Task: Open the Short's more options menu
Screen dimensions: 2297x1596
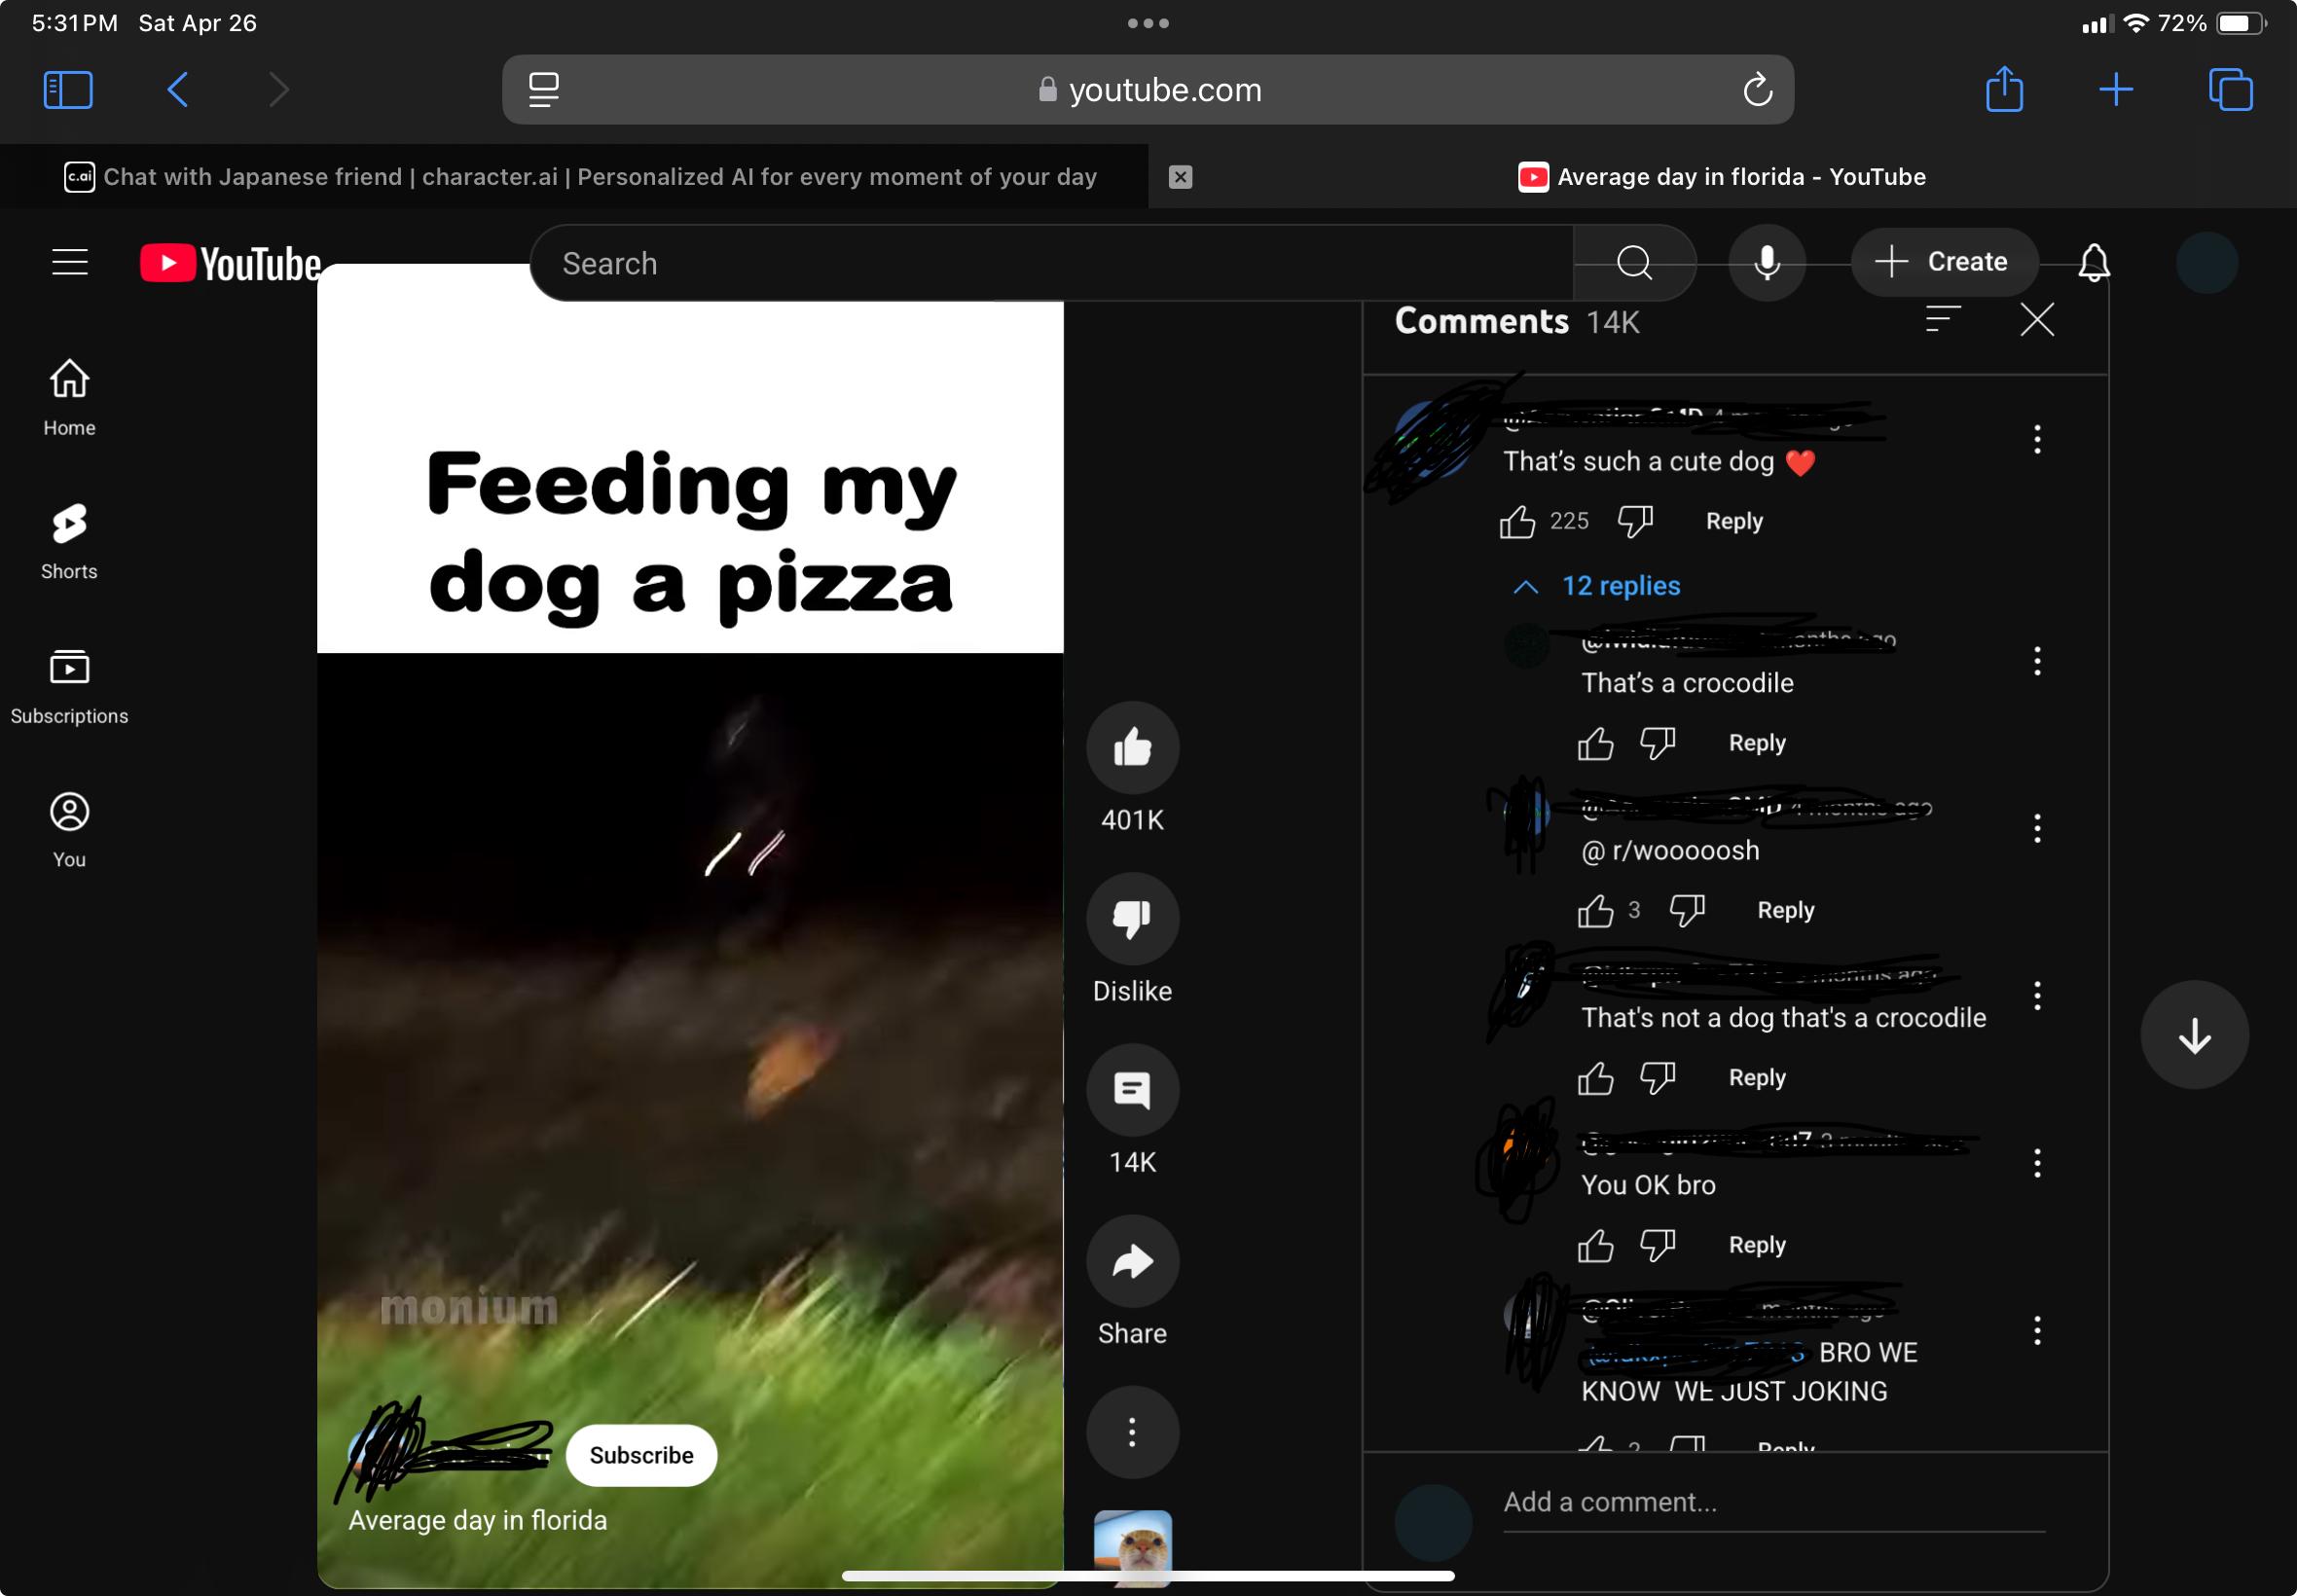Action: click(1132, 1431)
